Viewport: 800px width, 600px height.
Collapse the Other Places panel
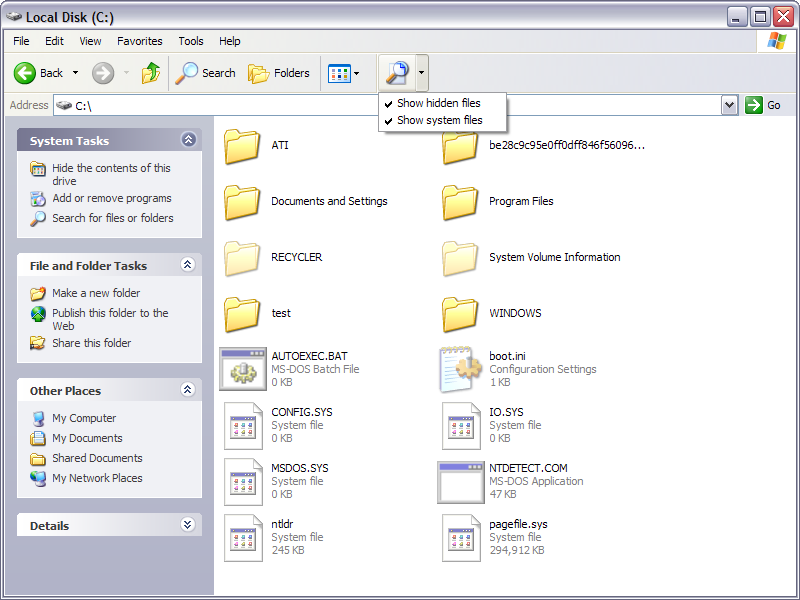point(188,389)
